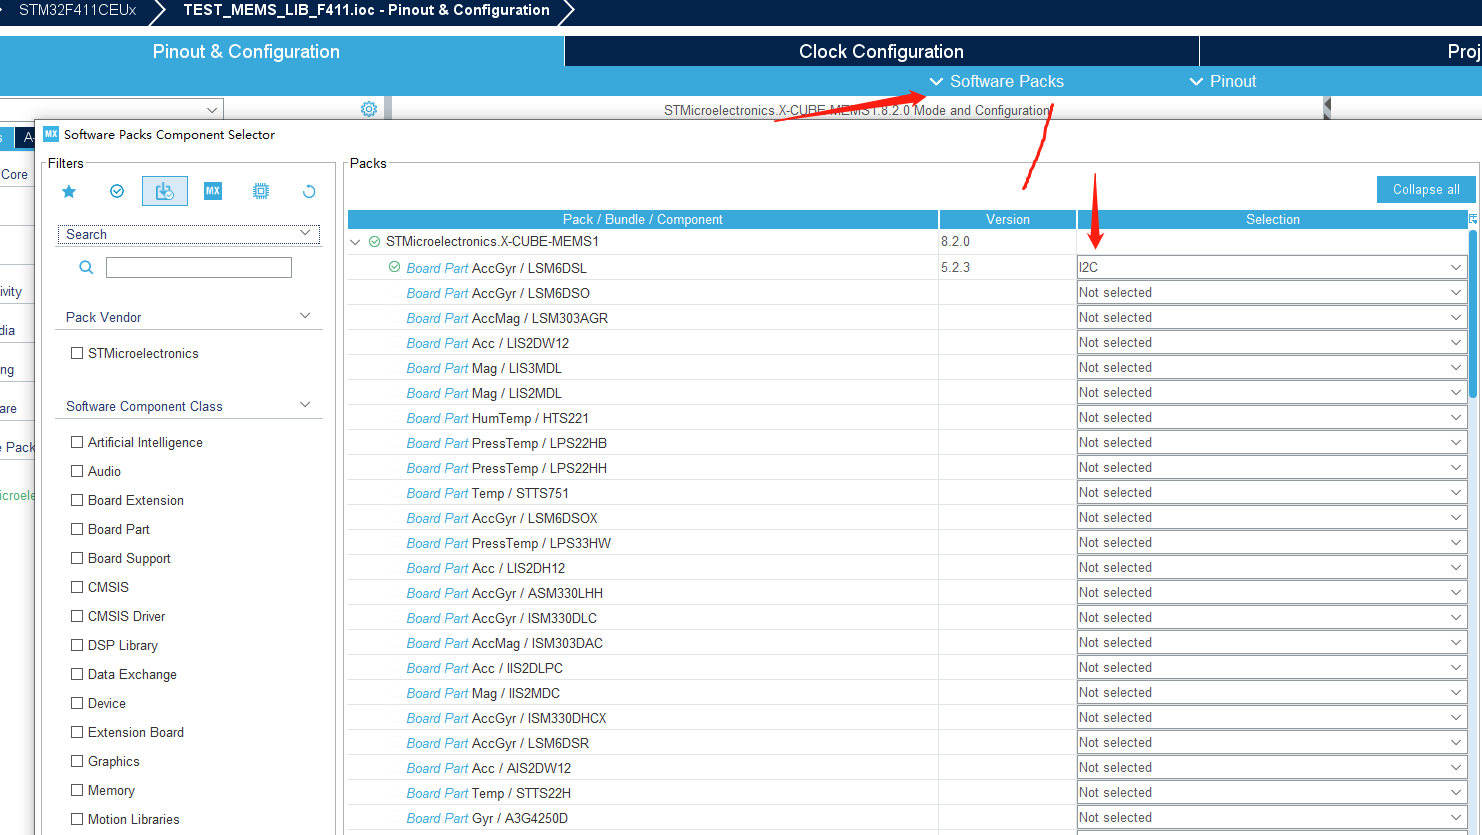The width and height of the screenshot is (1482, 835).
Task: Tick the Board Part filter checkbox
Action: [77, 529]
